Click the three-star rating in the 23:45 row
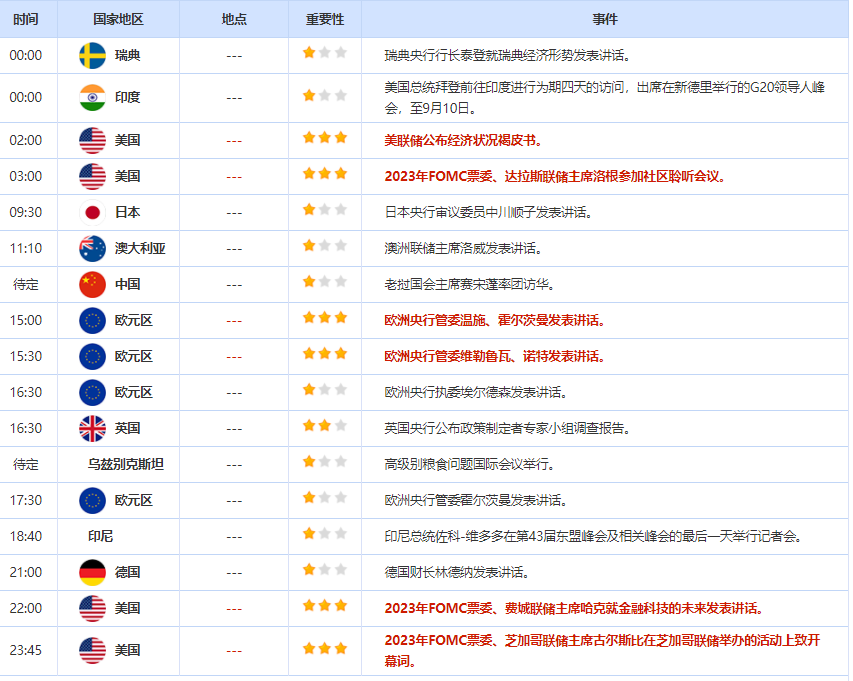 coord(325,649)
